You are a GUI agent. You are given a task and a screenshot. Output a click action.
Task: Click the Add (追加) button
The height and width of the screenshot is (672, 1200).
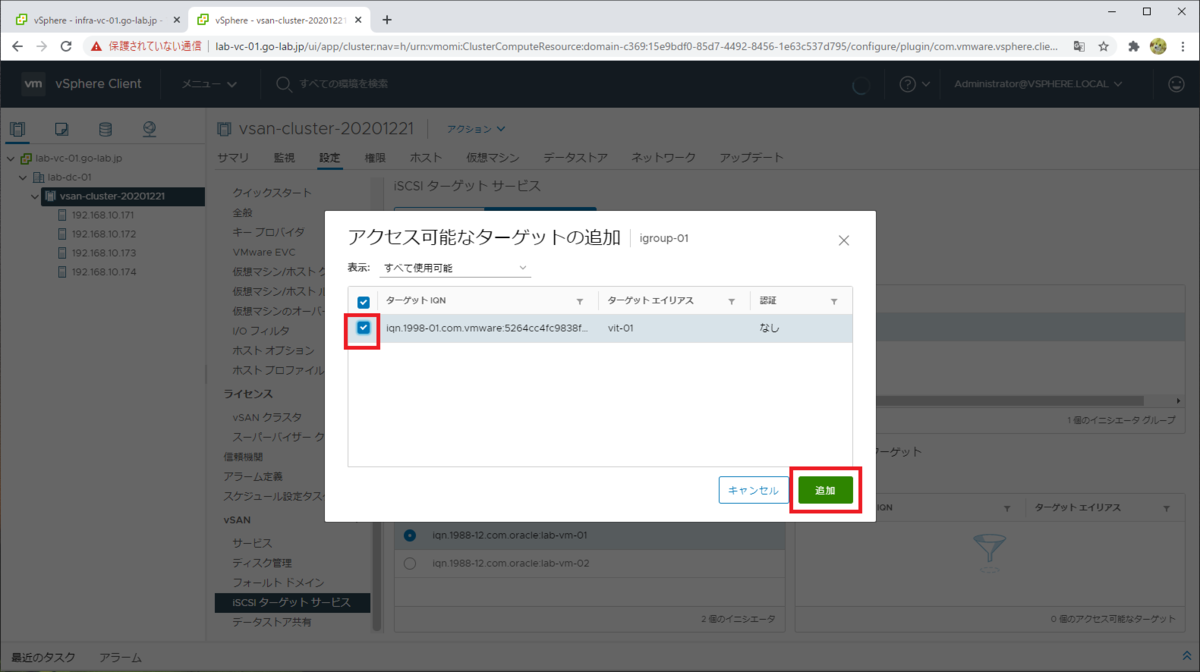coord(825,490)
